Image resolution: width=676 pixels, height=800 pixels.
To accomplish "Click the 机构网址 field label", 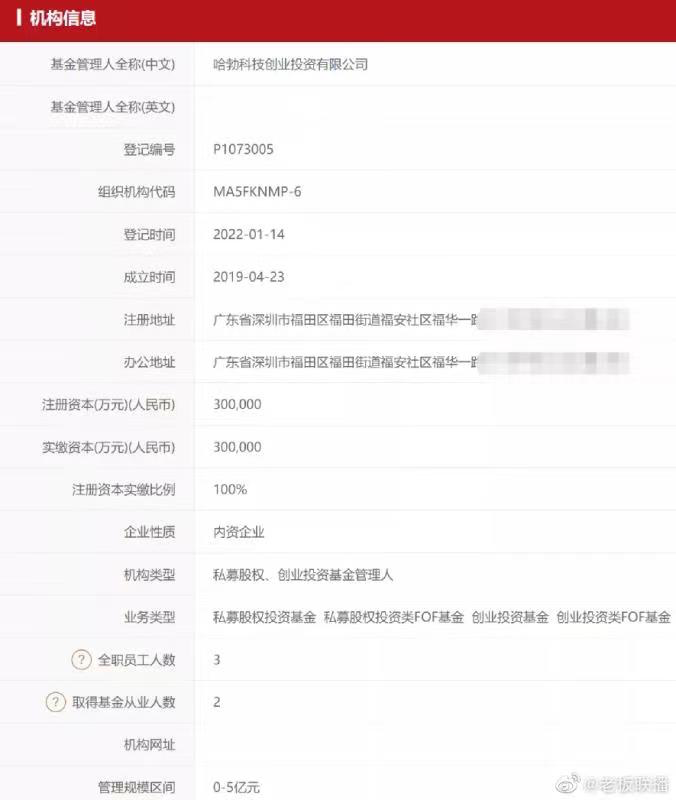I will coord(149,745).
